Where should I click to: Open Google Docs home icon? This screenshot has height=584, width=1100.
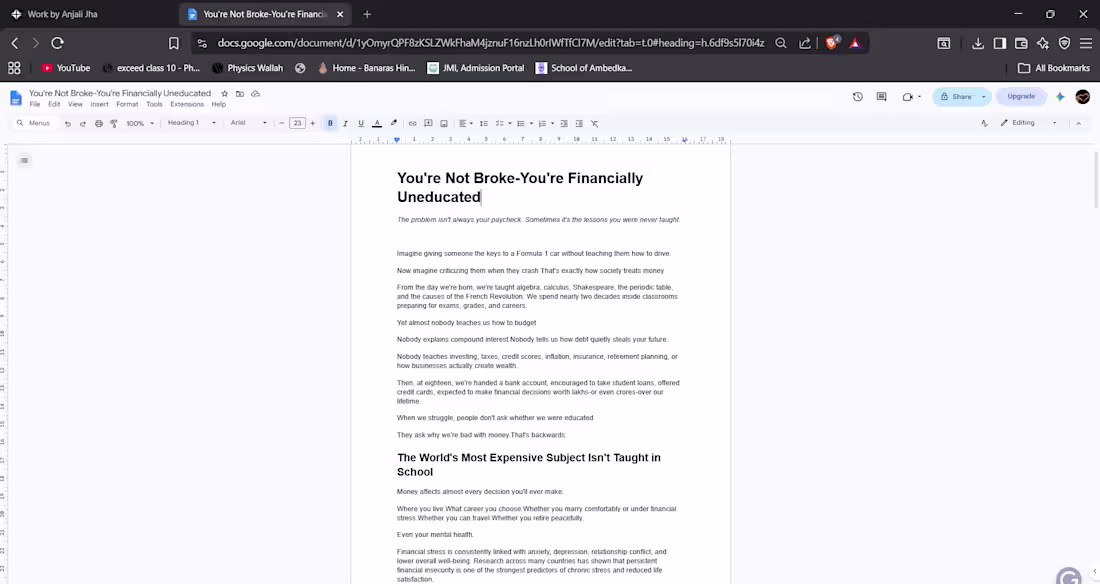coord(15,98)
